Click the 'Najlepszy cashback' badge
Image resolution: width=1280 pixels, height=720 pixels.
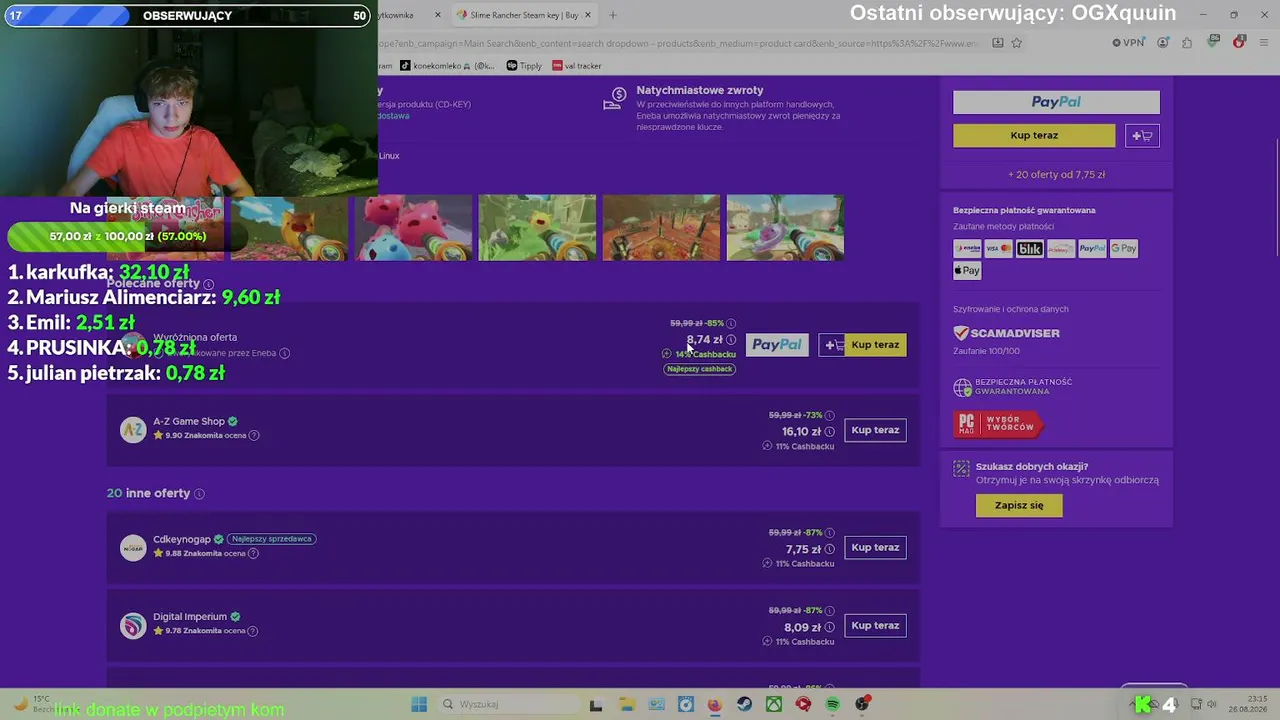(700, 369)
